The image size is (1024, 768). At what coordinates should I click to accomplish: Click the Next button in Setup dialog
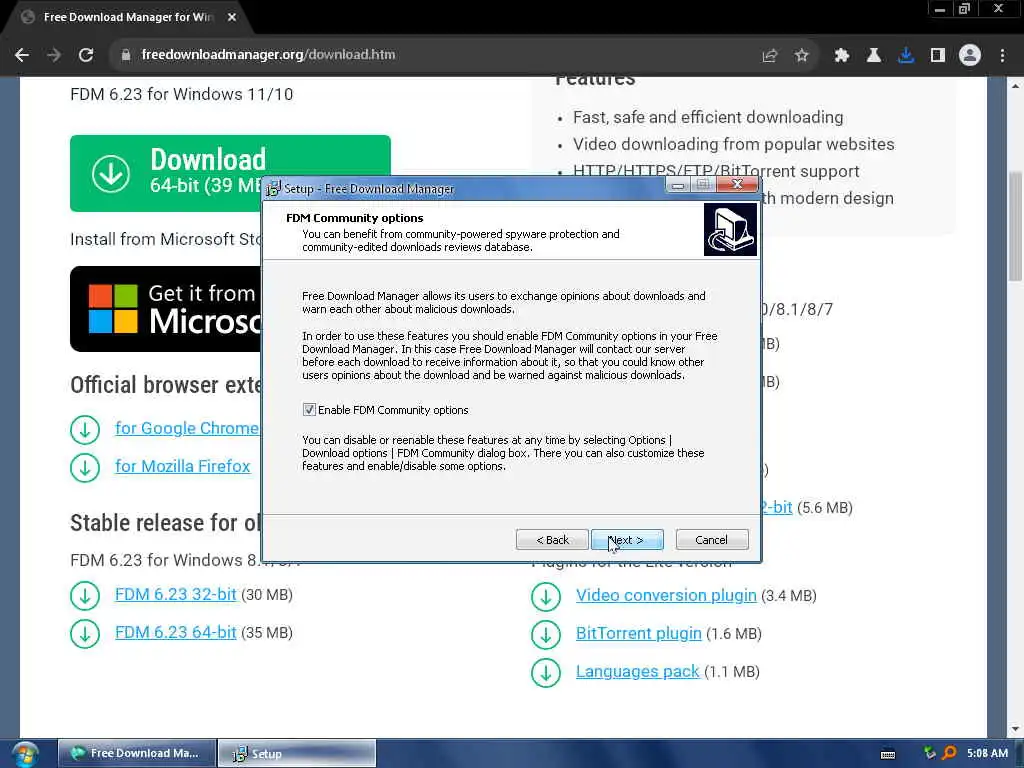pos(627,539)
